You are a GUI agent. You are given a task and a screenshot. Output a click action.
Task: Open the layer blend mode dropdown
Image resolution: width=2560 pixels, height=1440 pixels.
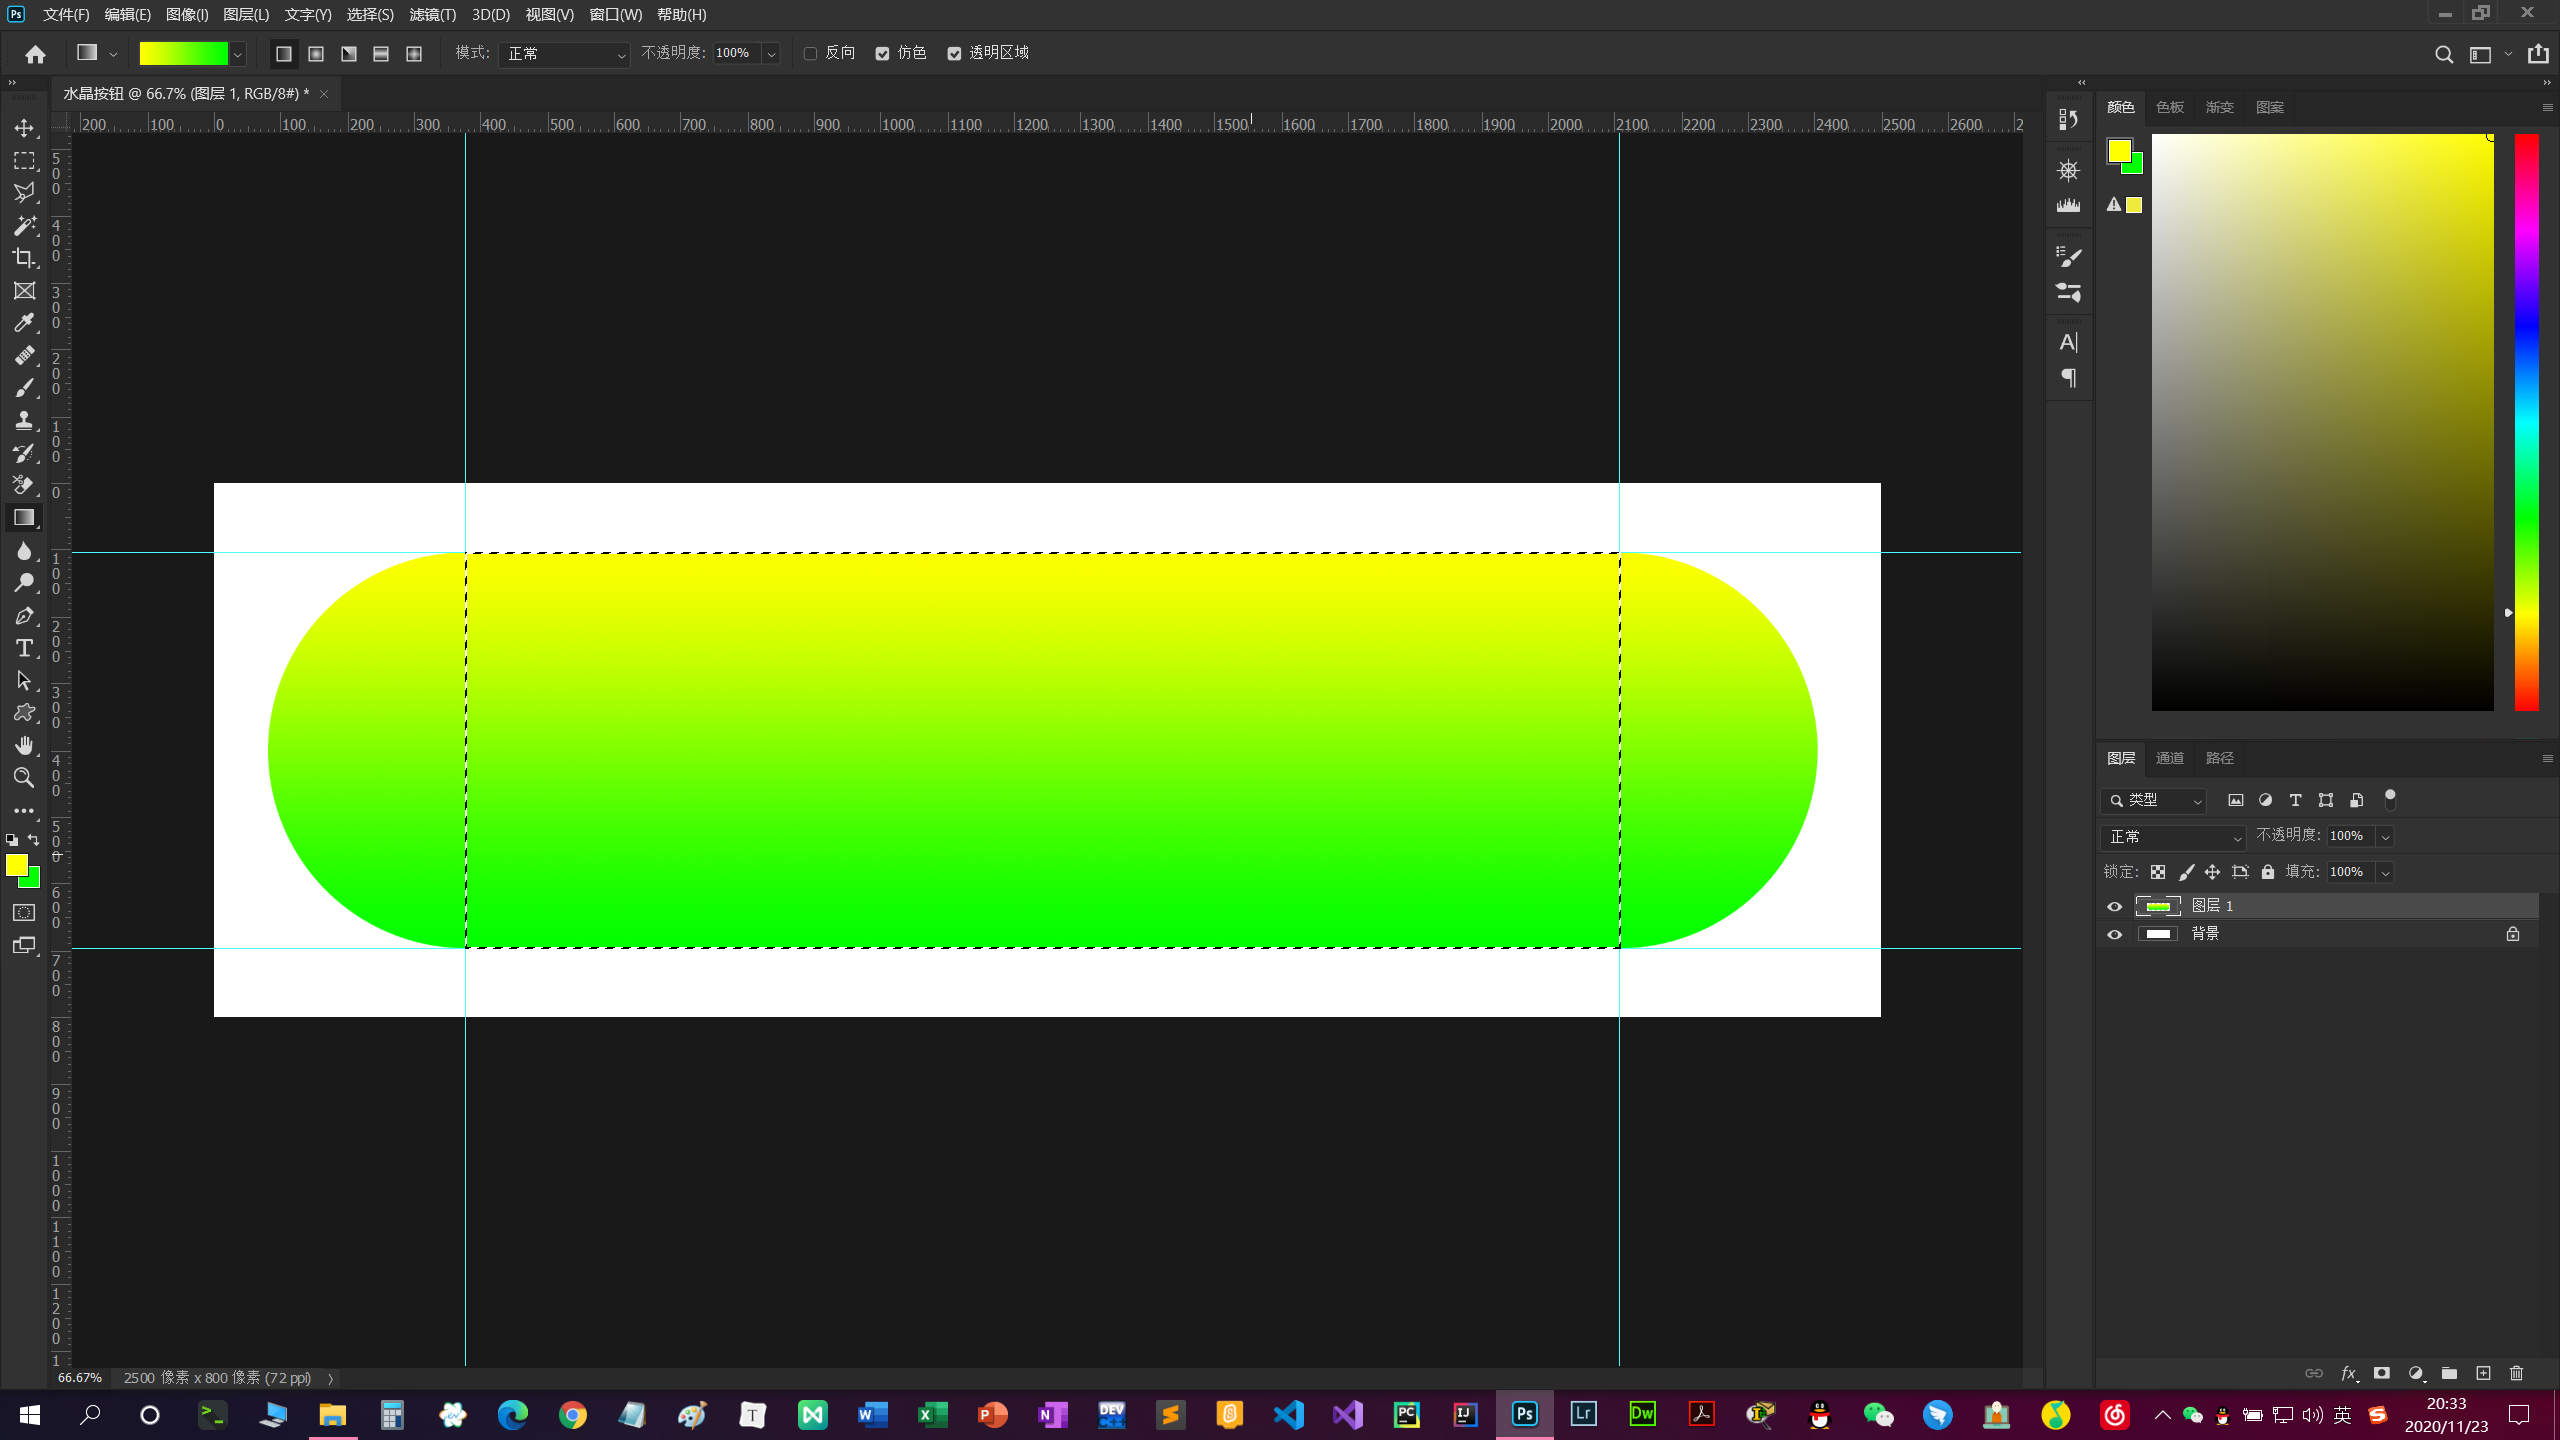(2173, 837)
